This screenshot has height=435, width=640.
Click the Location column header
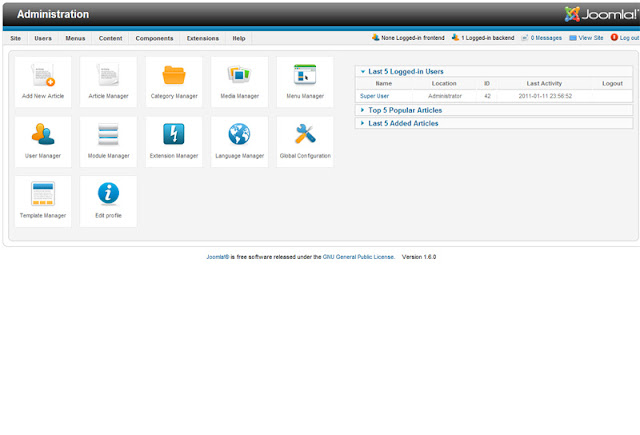coord(444,83)
